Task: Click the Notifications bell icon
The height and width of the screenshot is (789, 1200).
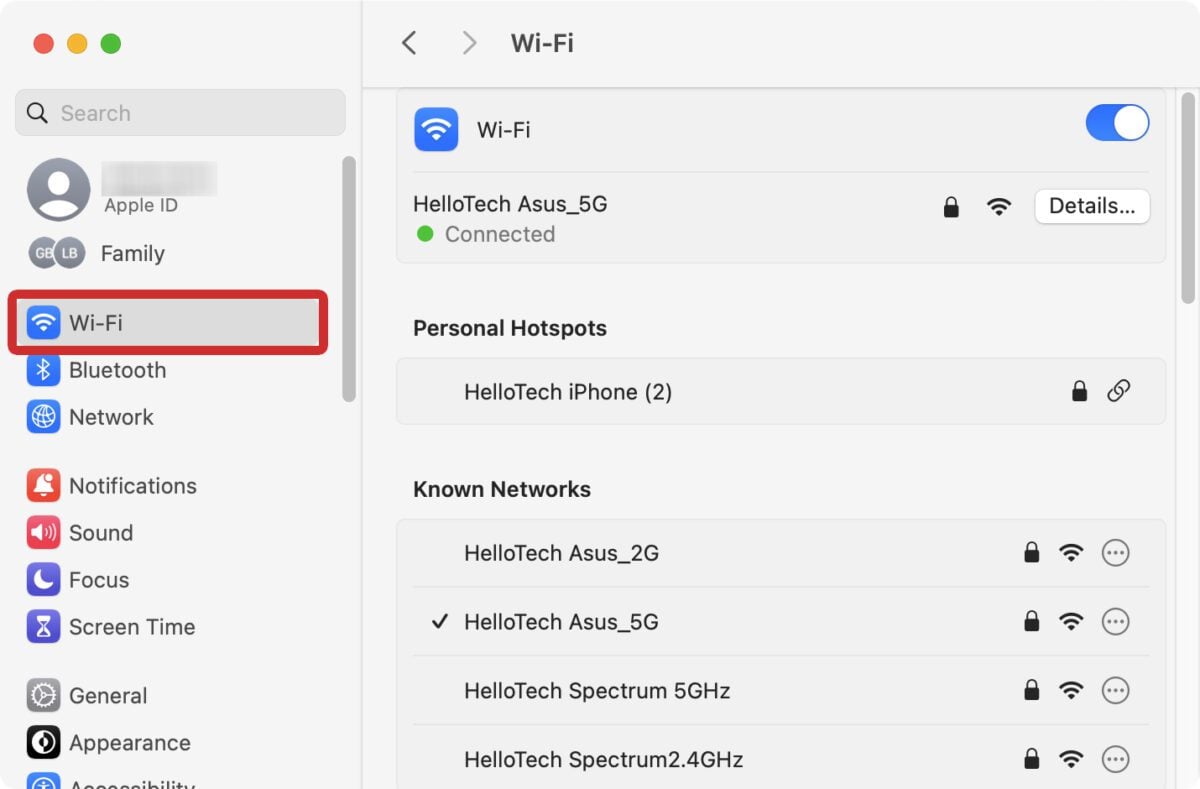Action: pos(43,486)
